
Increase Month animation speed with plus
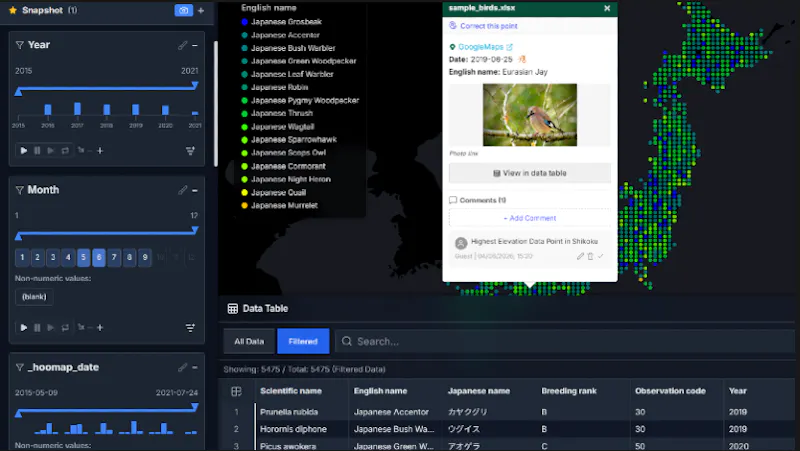[x=100, y=328]
